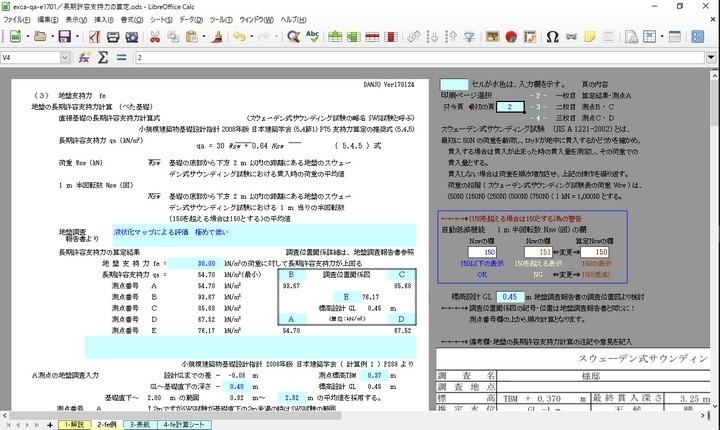The width and height of the screenshot is (720, 430).
Task: Undo the last action
Action: pos(239,36)
